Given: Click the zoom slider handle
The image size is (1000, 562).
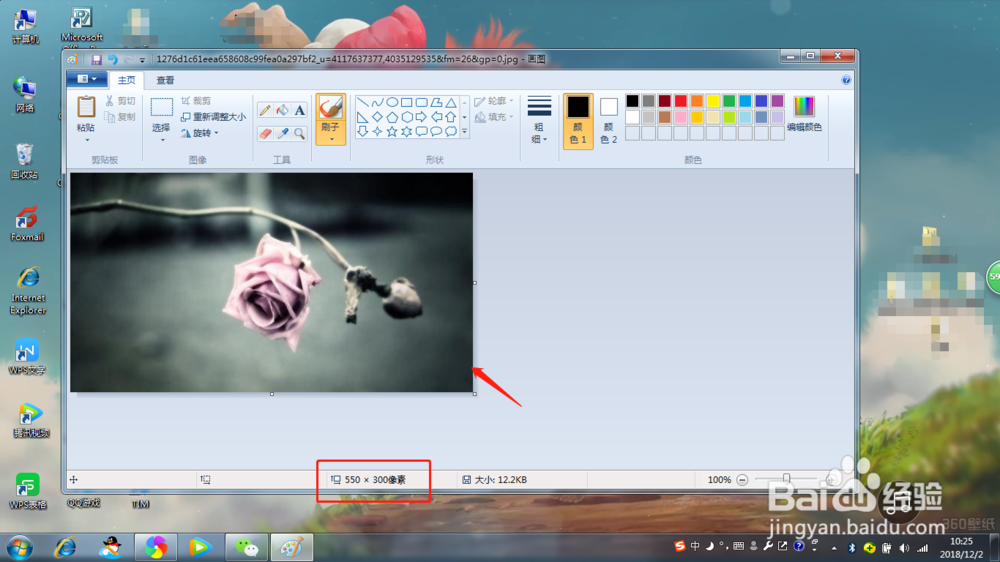Looking at the screenshot, I should click(786, 478).
